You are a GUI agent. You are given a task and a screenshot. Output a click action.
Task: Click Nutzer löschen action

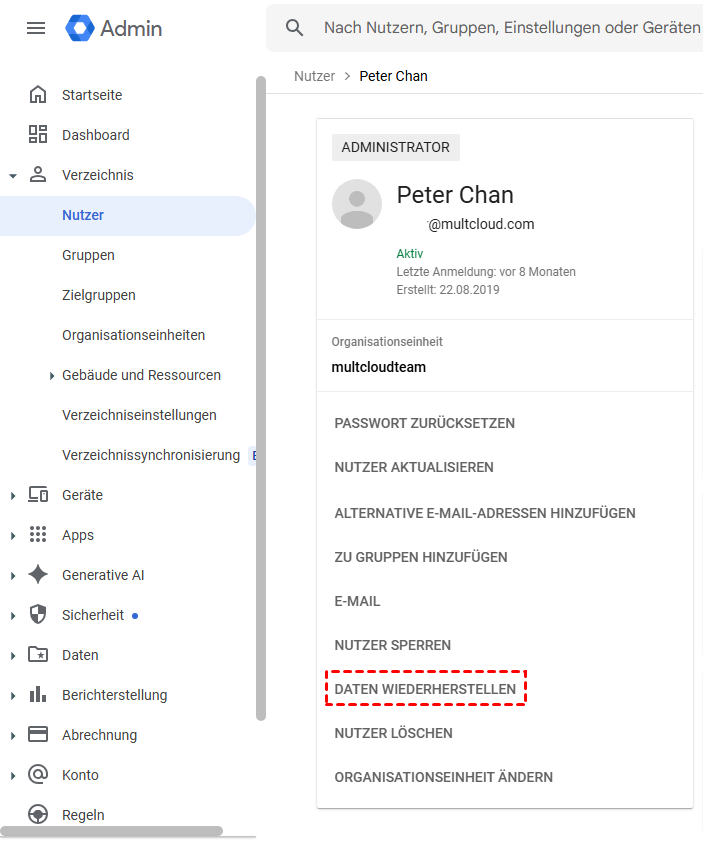coord(393,733)
